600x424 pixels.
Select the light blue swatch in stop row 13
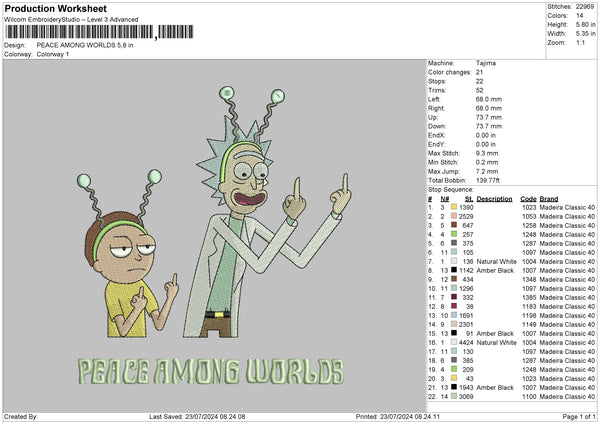pos(454,315)
